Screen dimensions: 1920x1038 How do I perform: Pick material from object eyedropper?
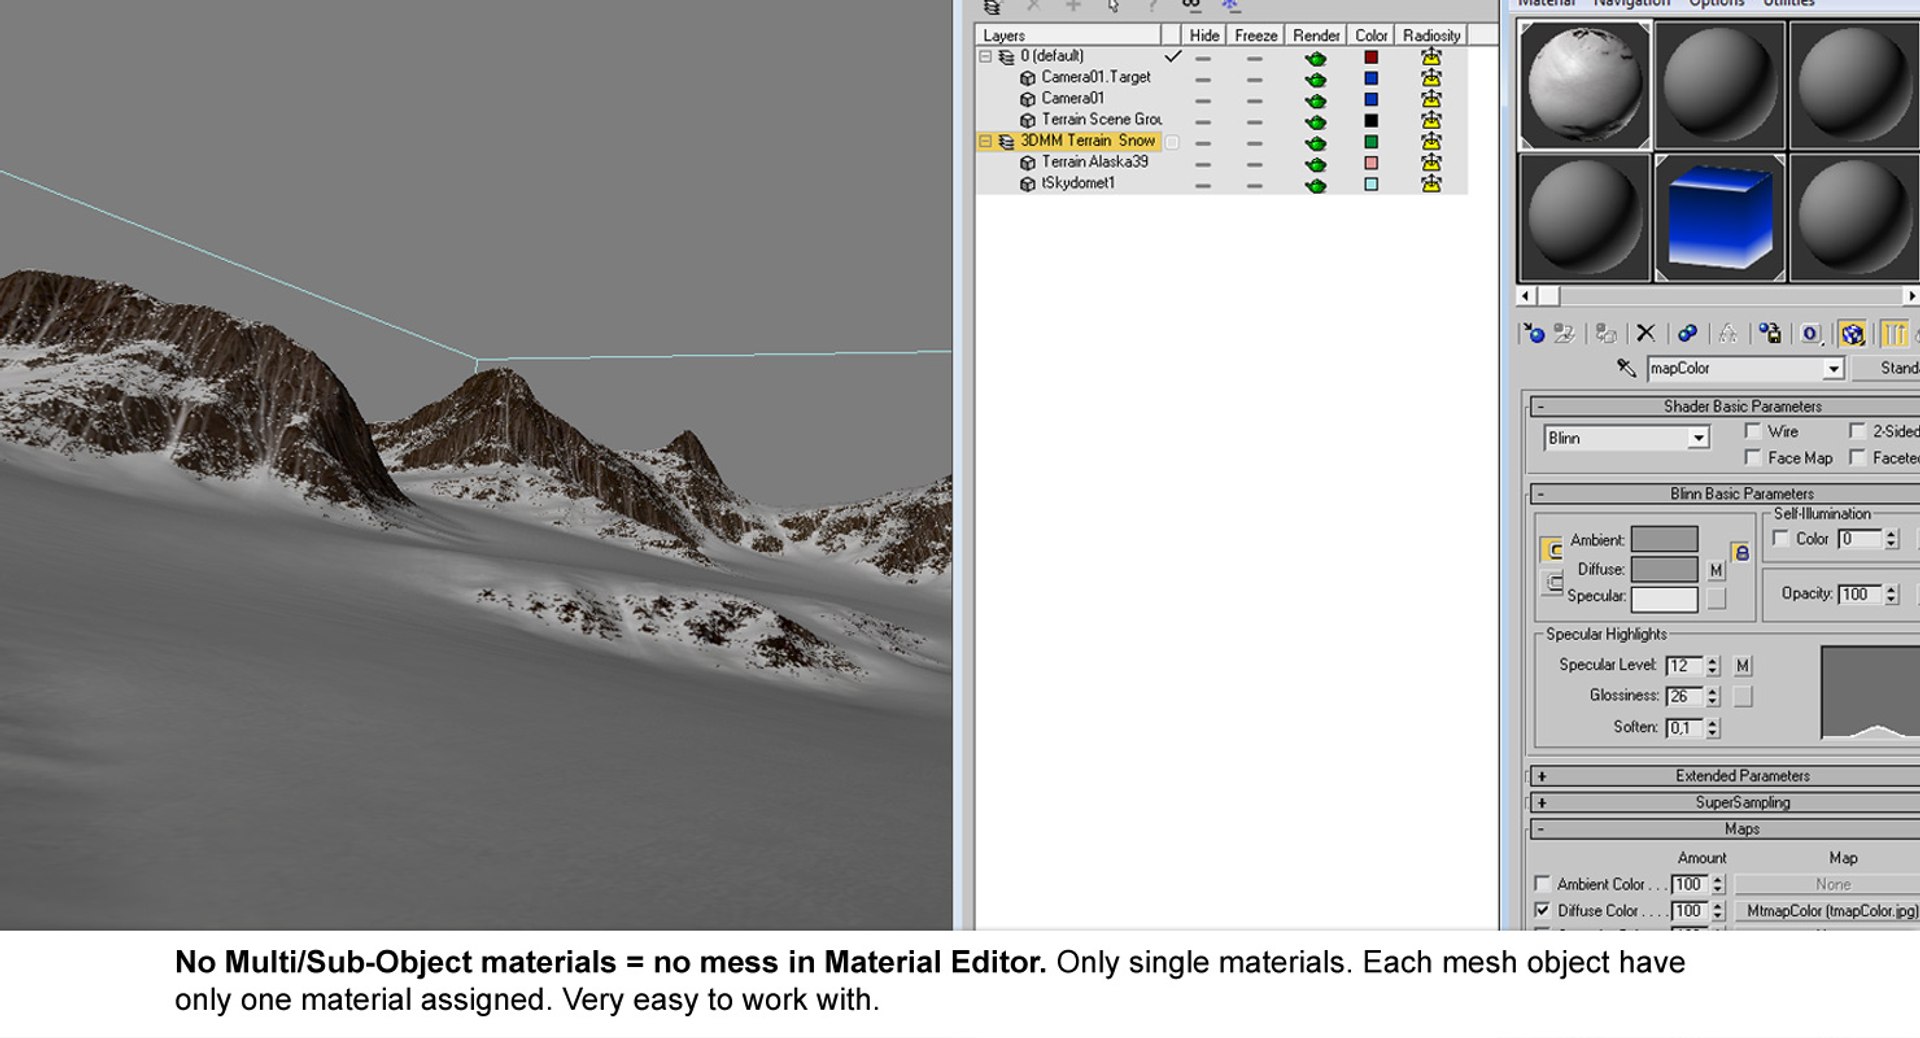[x=1627, y=368]
